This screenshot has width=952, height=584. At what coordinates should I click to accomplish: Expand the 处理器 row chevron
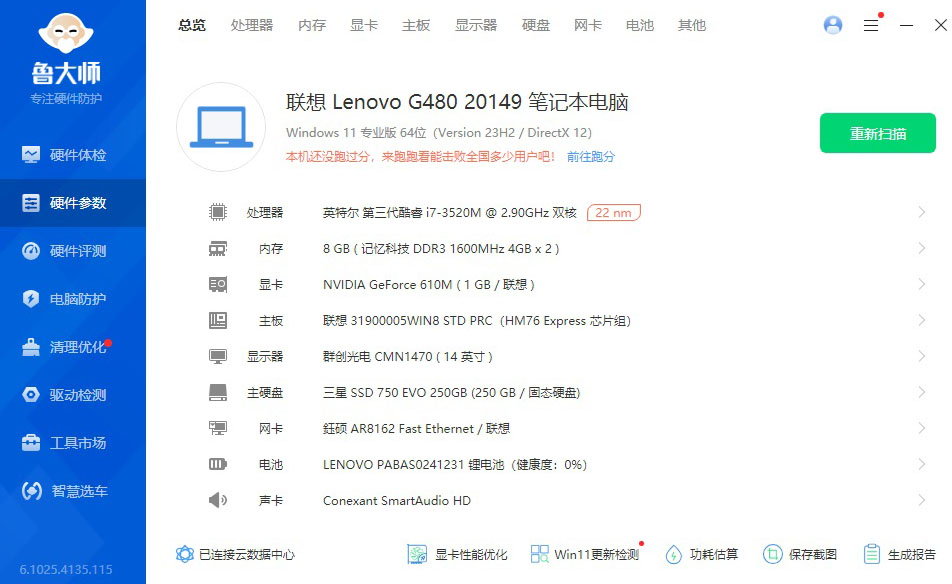click(922, 212)
